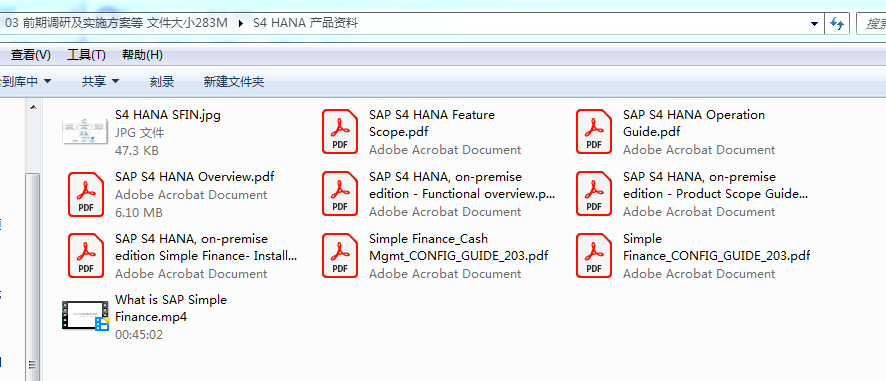Click PDF icon of Functional overview document

340,194
